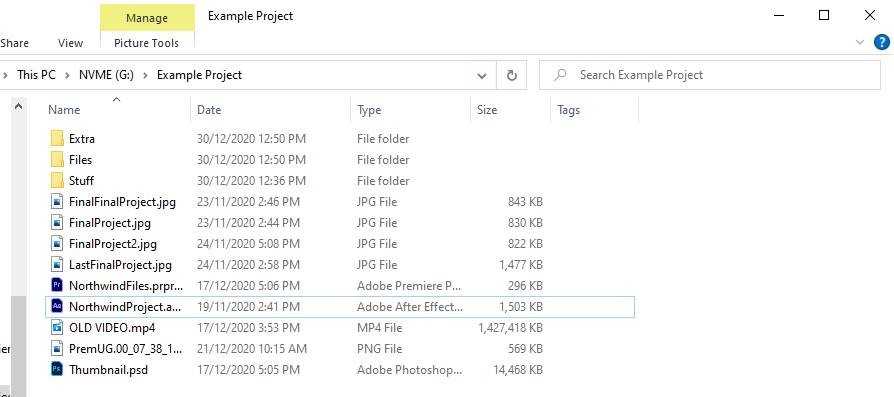The height and width of the screenshot is (397, 894).
Task: Refresh the Example Project folder view
Action: pyautogui.click(x=511, y=75)
